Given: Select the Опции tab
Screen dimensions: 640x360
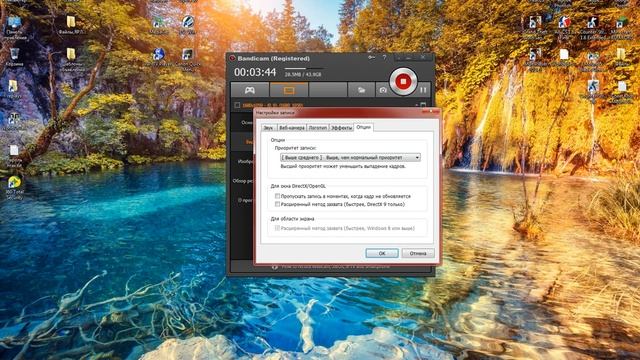Looking at the screenshot, I should (363, 127).
